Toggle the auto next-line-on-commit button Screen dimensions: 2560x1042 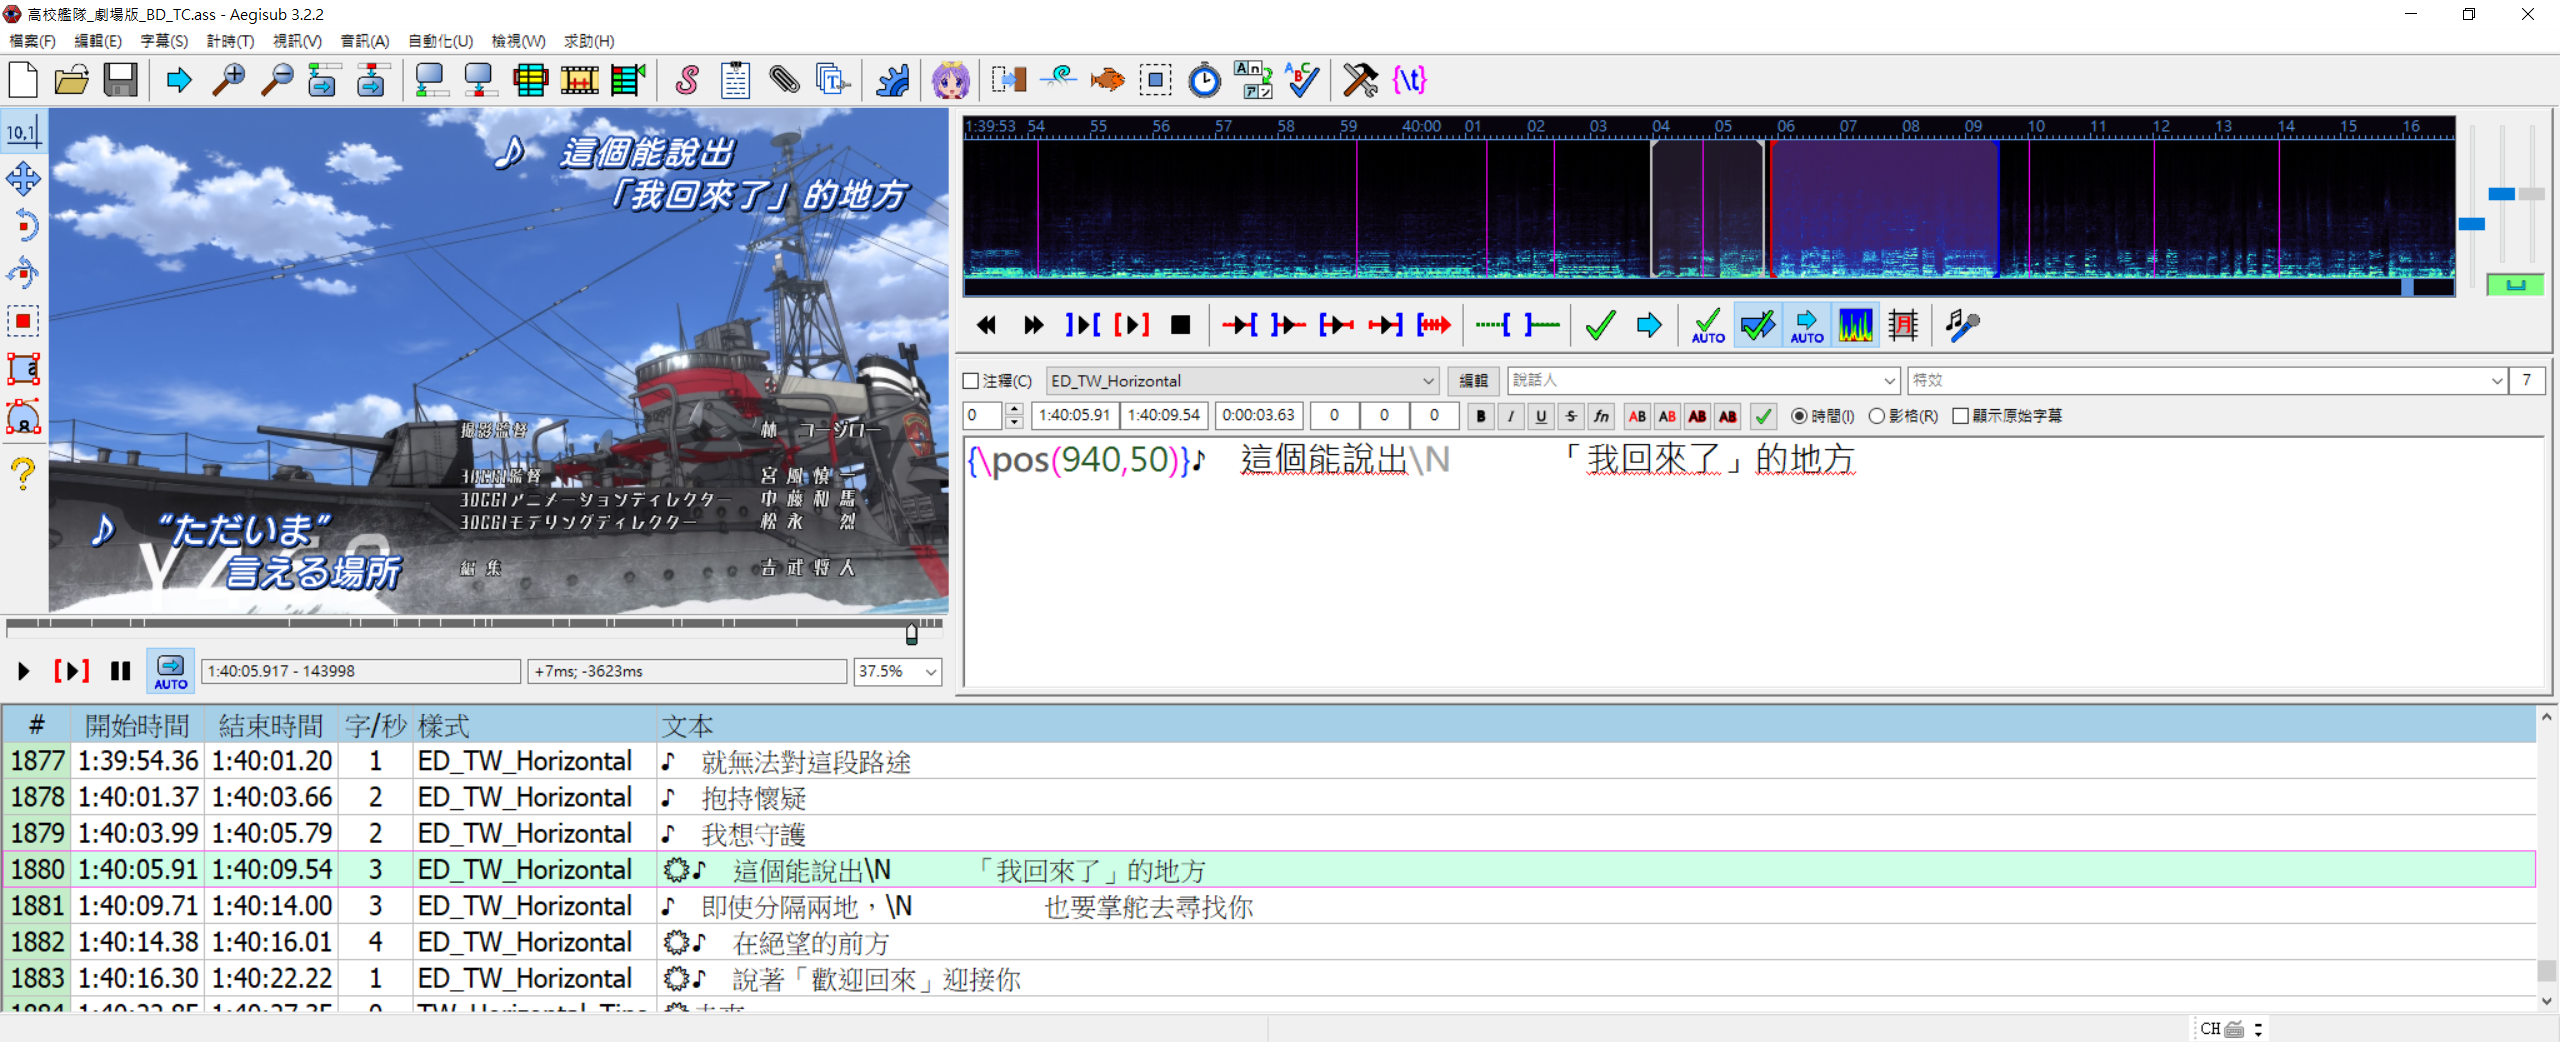point(1757,325)
